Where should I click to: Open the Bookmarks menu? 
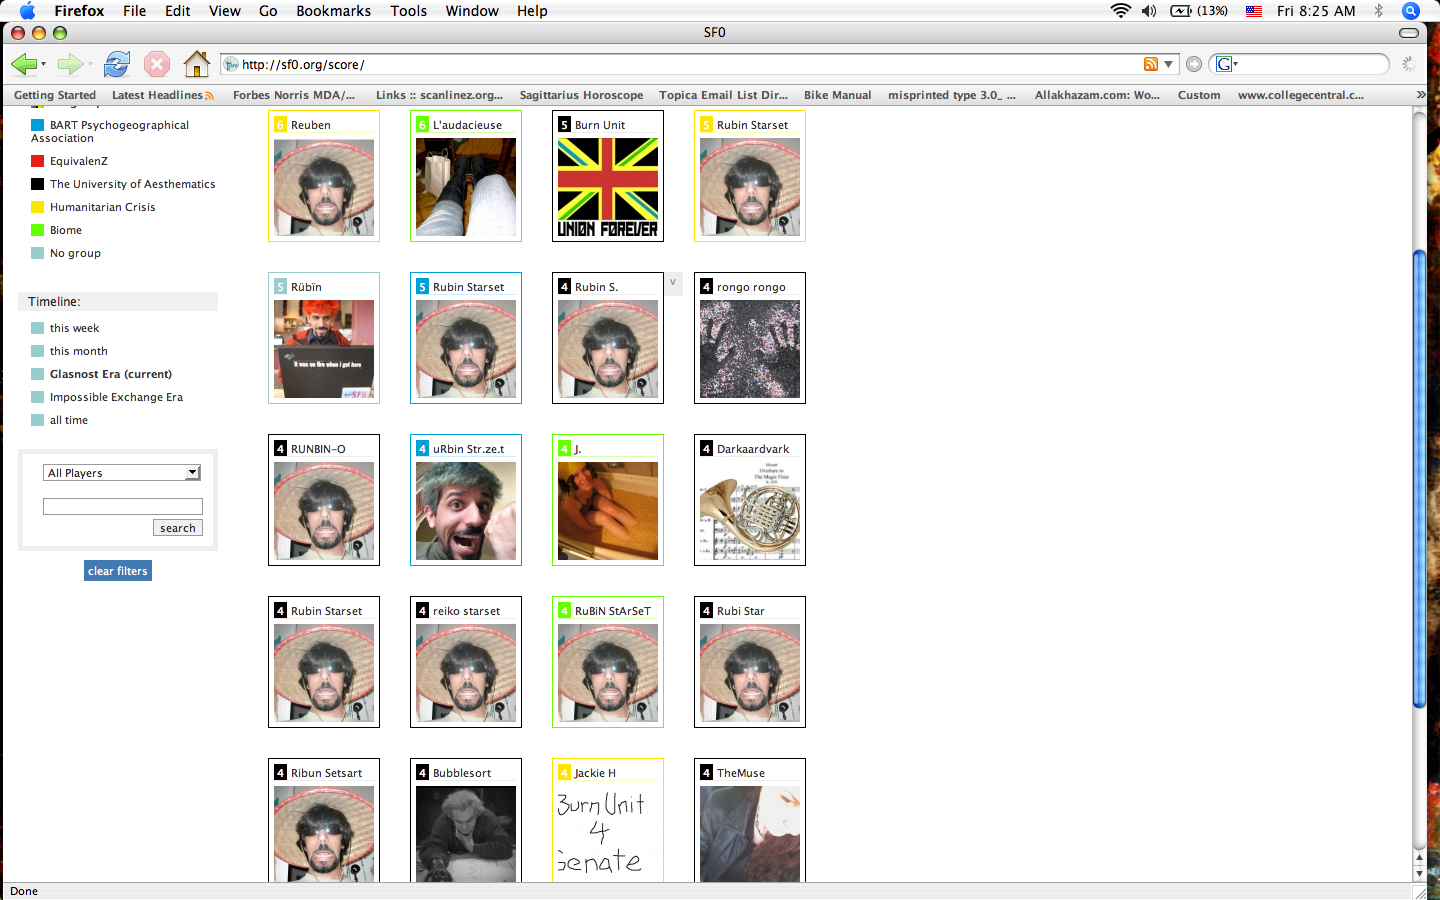pos(333,11)
